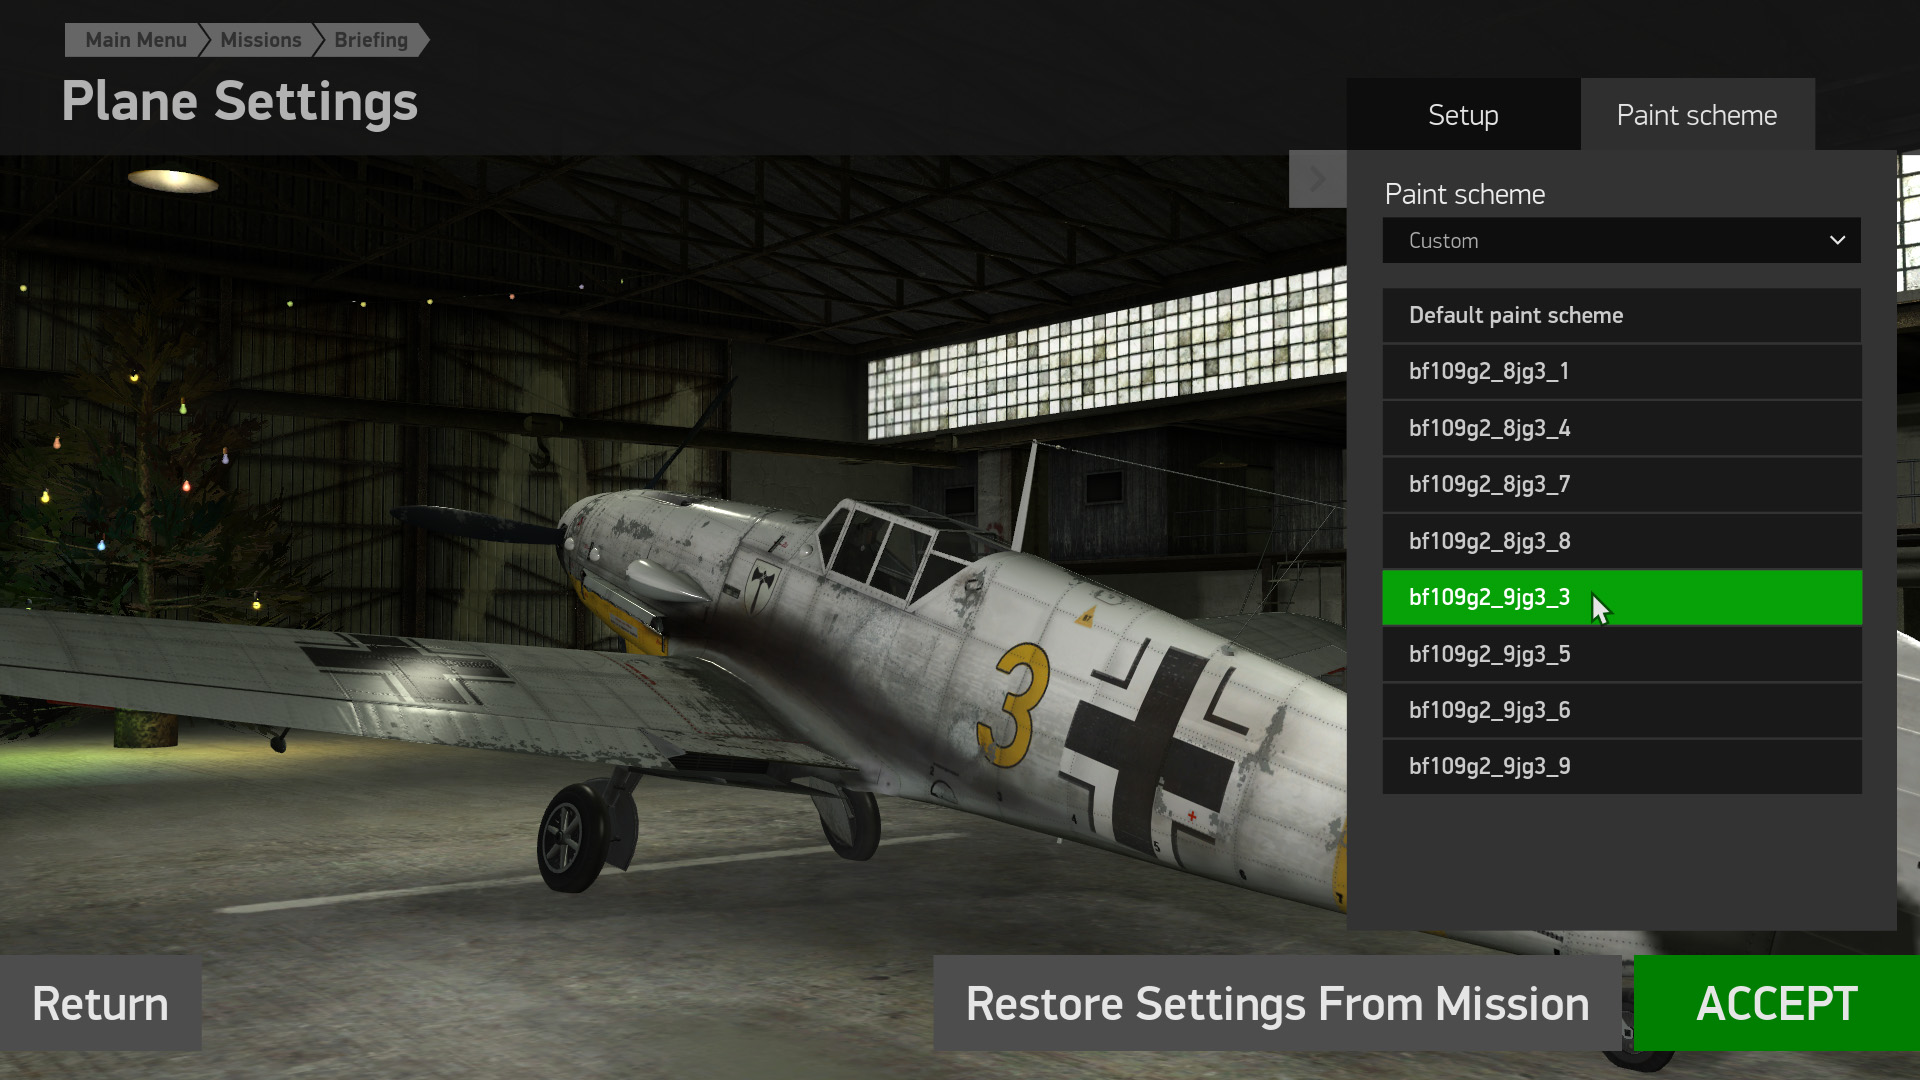1920x1080 pixels.
Task: Choose paint scheme bf109g2_8jg3_4
Action: 1621,429
